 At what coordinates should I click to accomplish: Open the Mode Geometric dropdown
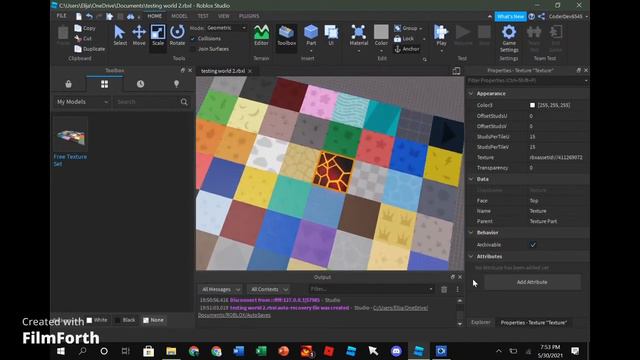226,28
